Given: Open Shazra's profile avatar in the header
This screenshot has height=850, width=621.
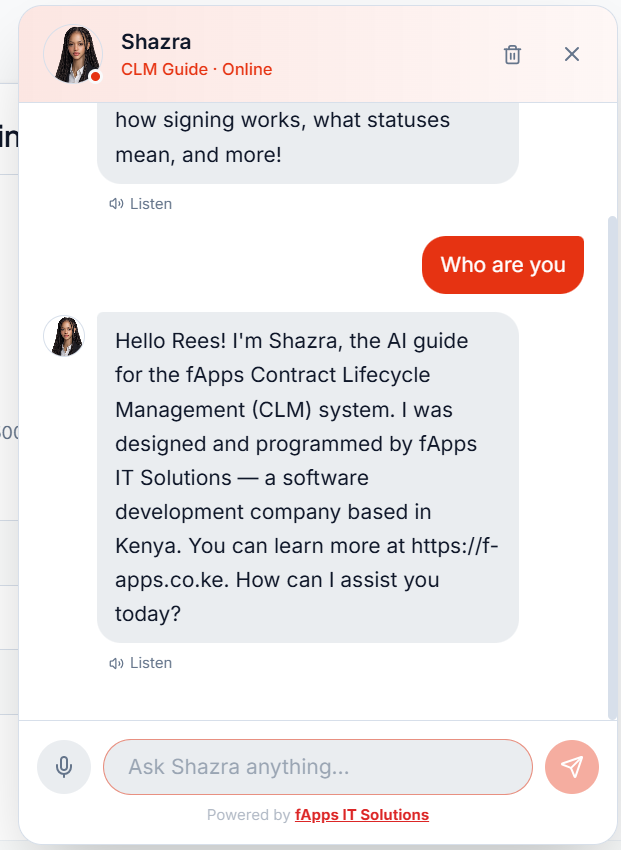Looking at the screenshot, I should (72, 54).
